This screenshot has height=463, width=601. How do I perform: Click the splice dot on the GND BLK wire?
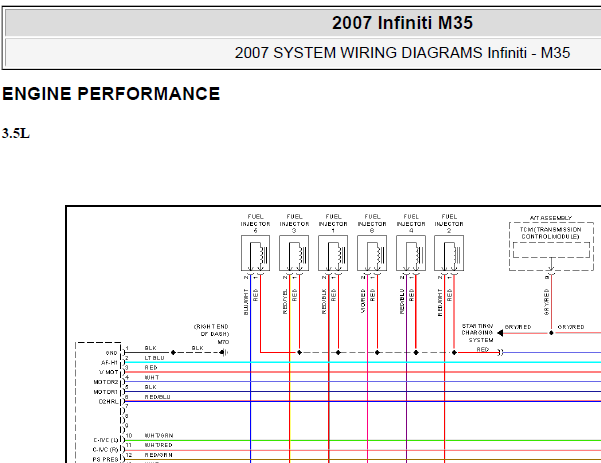point(173,352)
